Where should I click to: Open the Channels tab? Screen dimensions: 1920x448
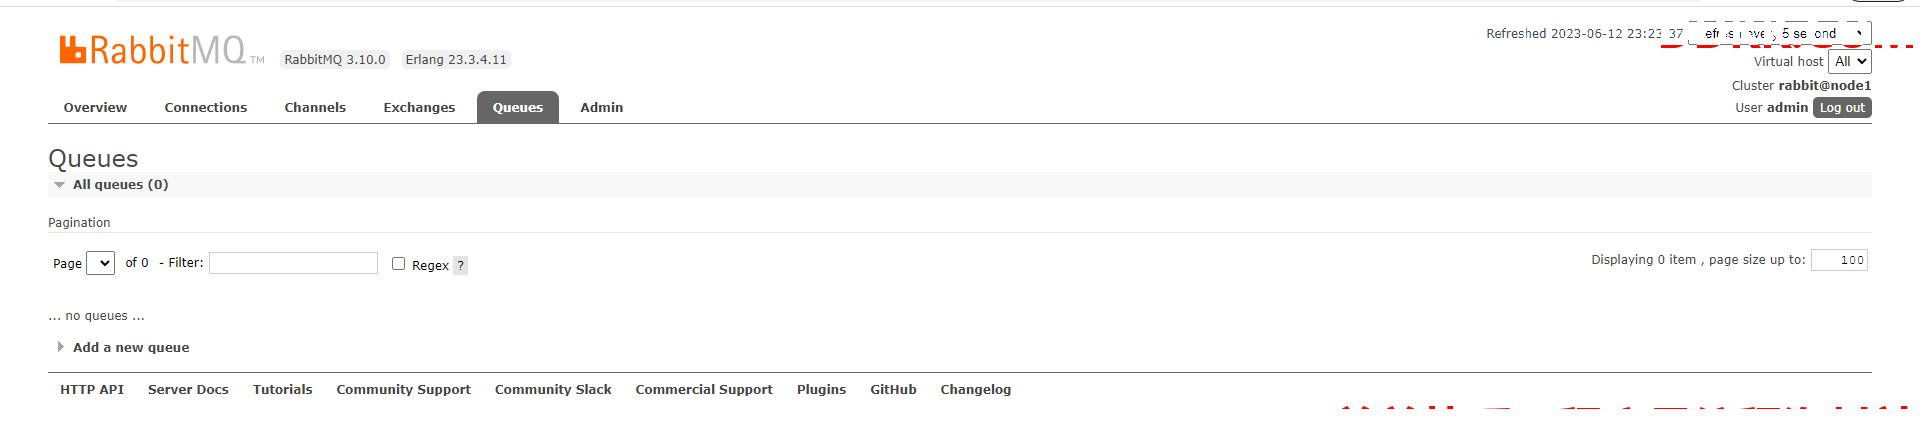[x=315, y=108]
